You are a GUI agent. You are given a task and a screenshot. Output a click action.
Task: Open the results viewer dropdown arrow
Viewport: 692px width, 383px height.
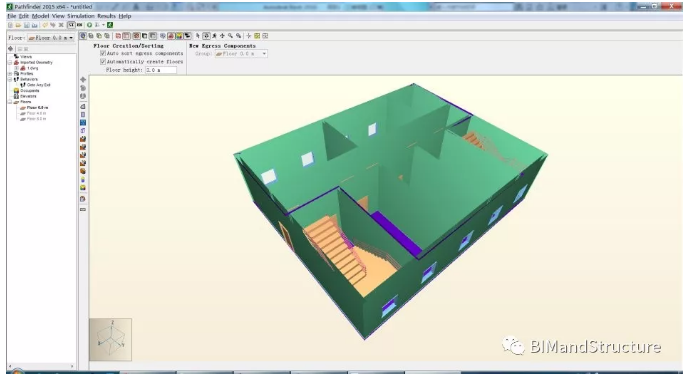(x=103, y=25)
